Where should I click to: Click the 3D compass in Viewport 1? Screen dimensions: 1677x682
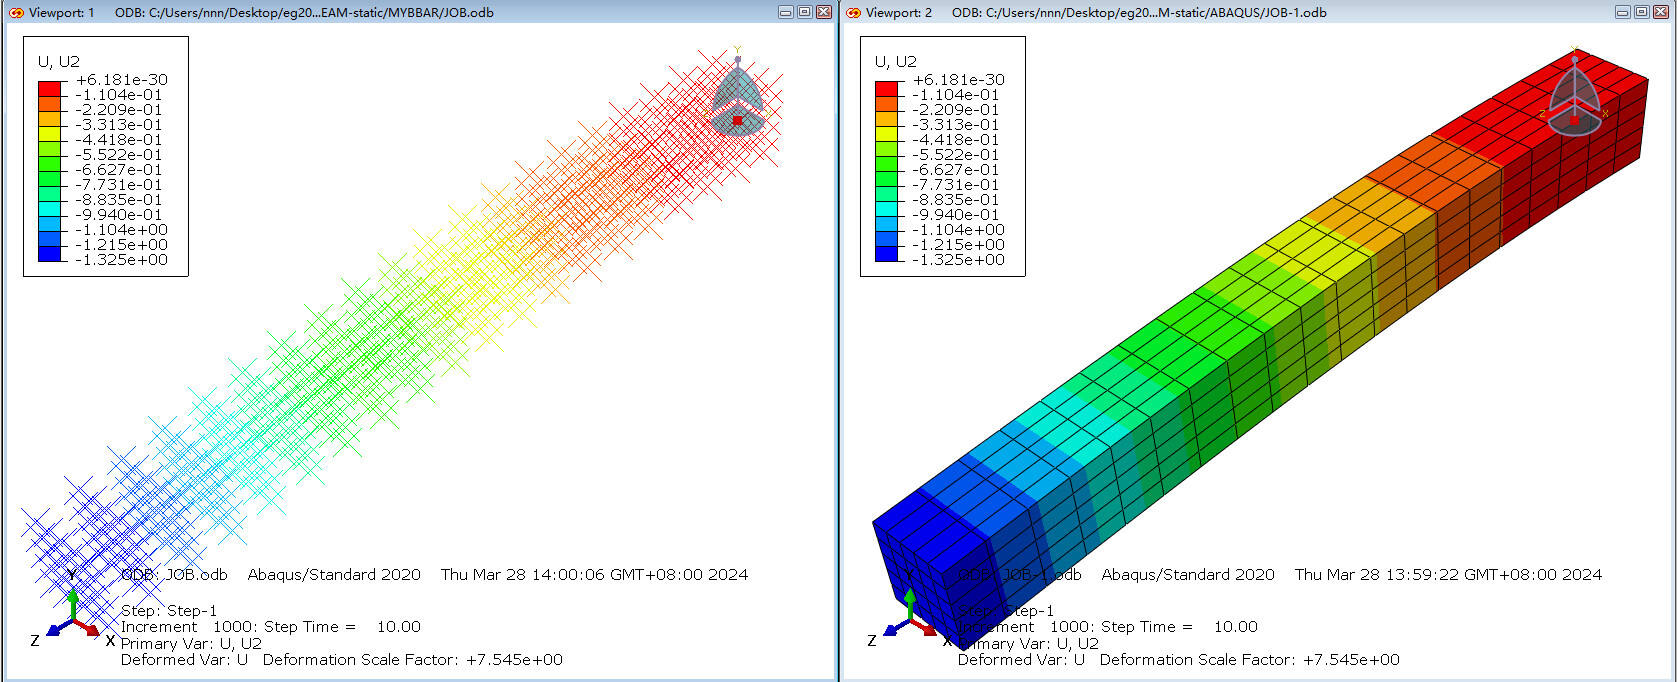[737, 96]
